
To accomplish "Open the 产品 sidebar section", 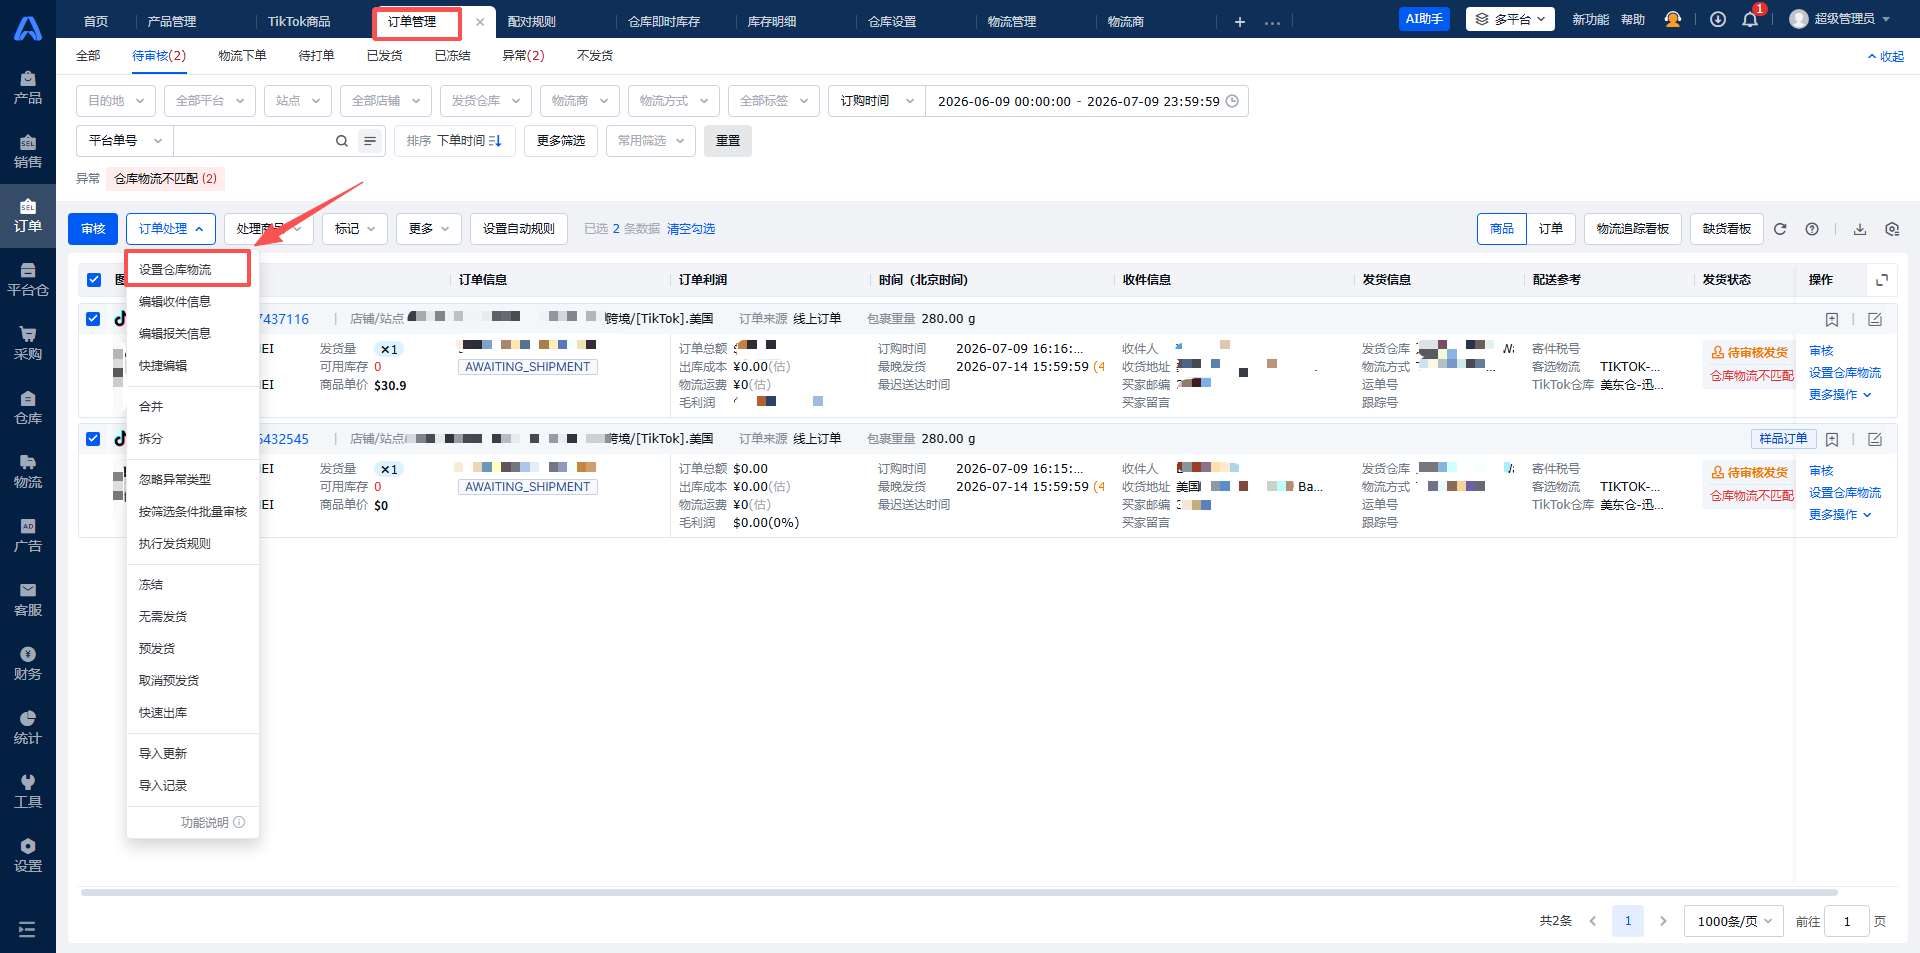I will coord(28,88).
